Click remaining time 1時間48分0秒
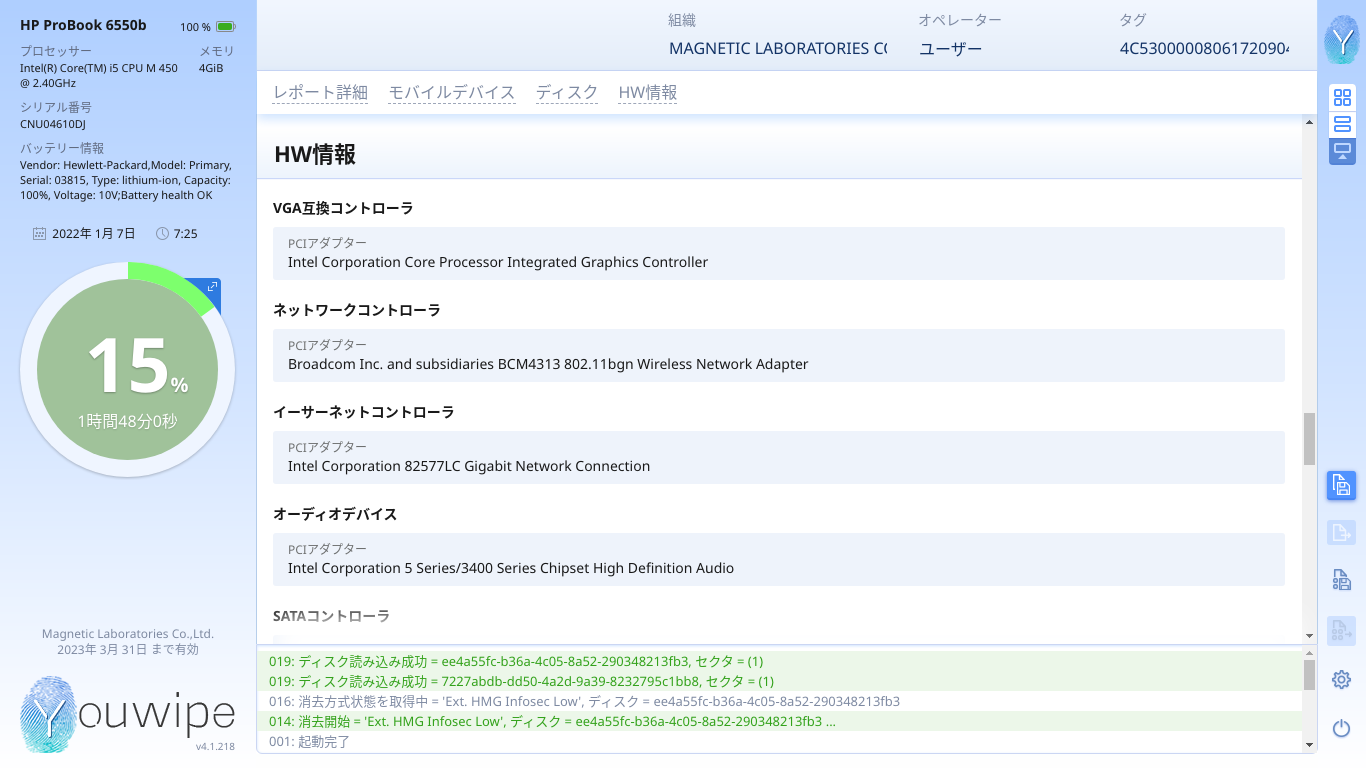 click(128, 421)
